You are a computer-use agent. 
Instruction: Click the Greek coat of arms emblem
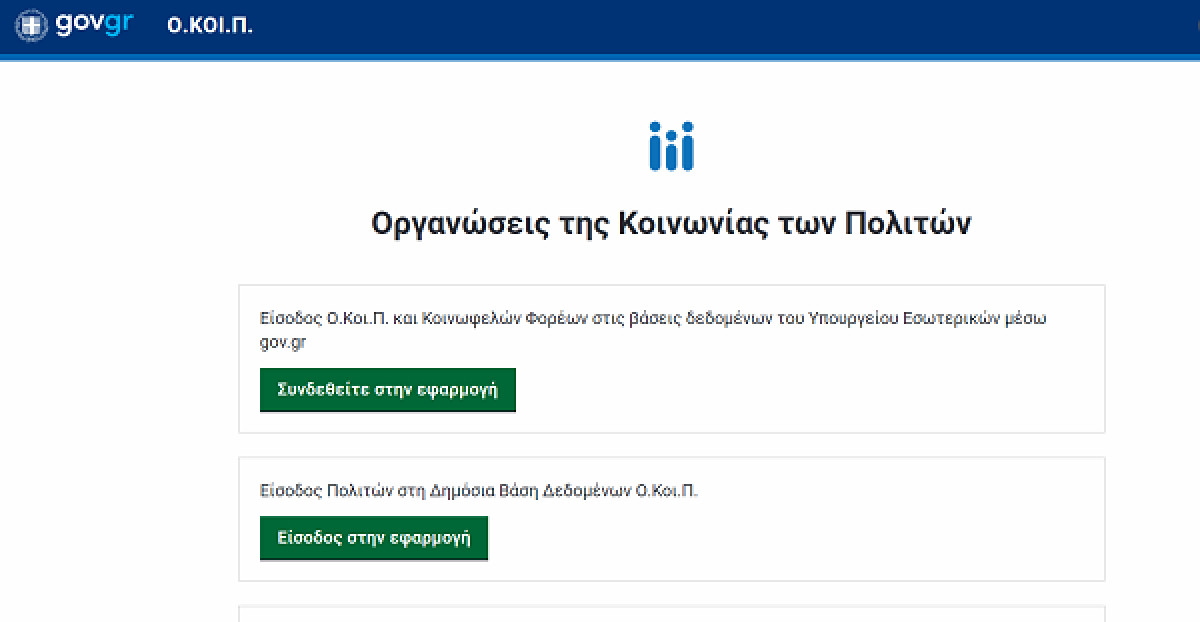pos(33,26)
